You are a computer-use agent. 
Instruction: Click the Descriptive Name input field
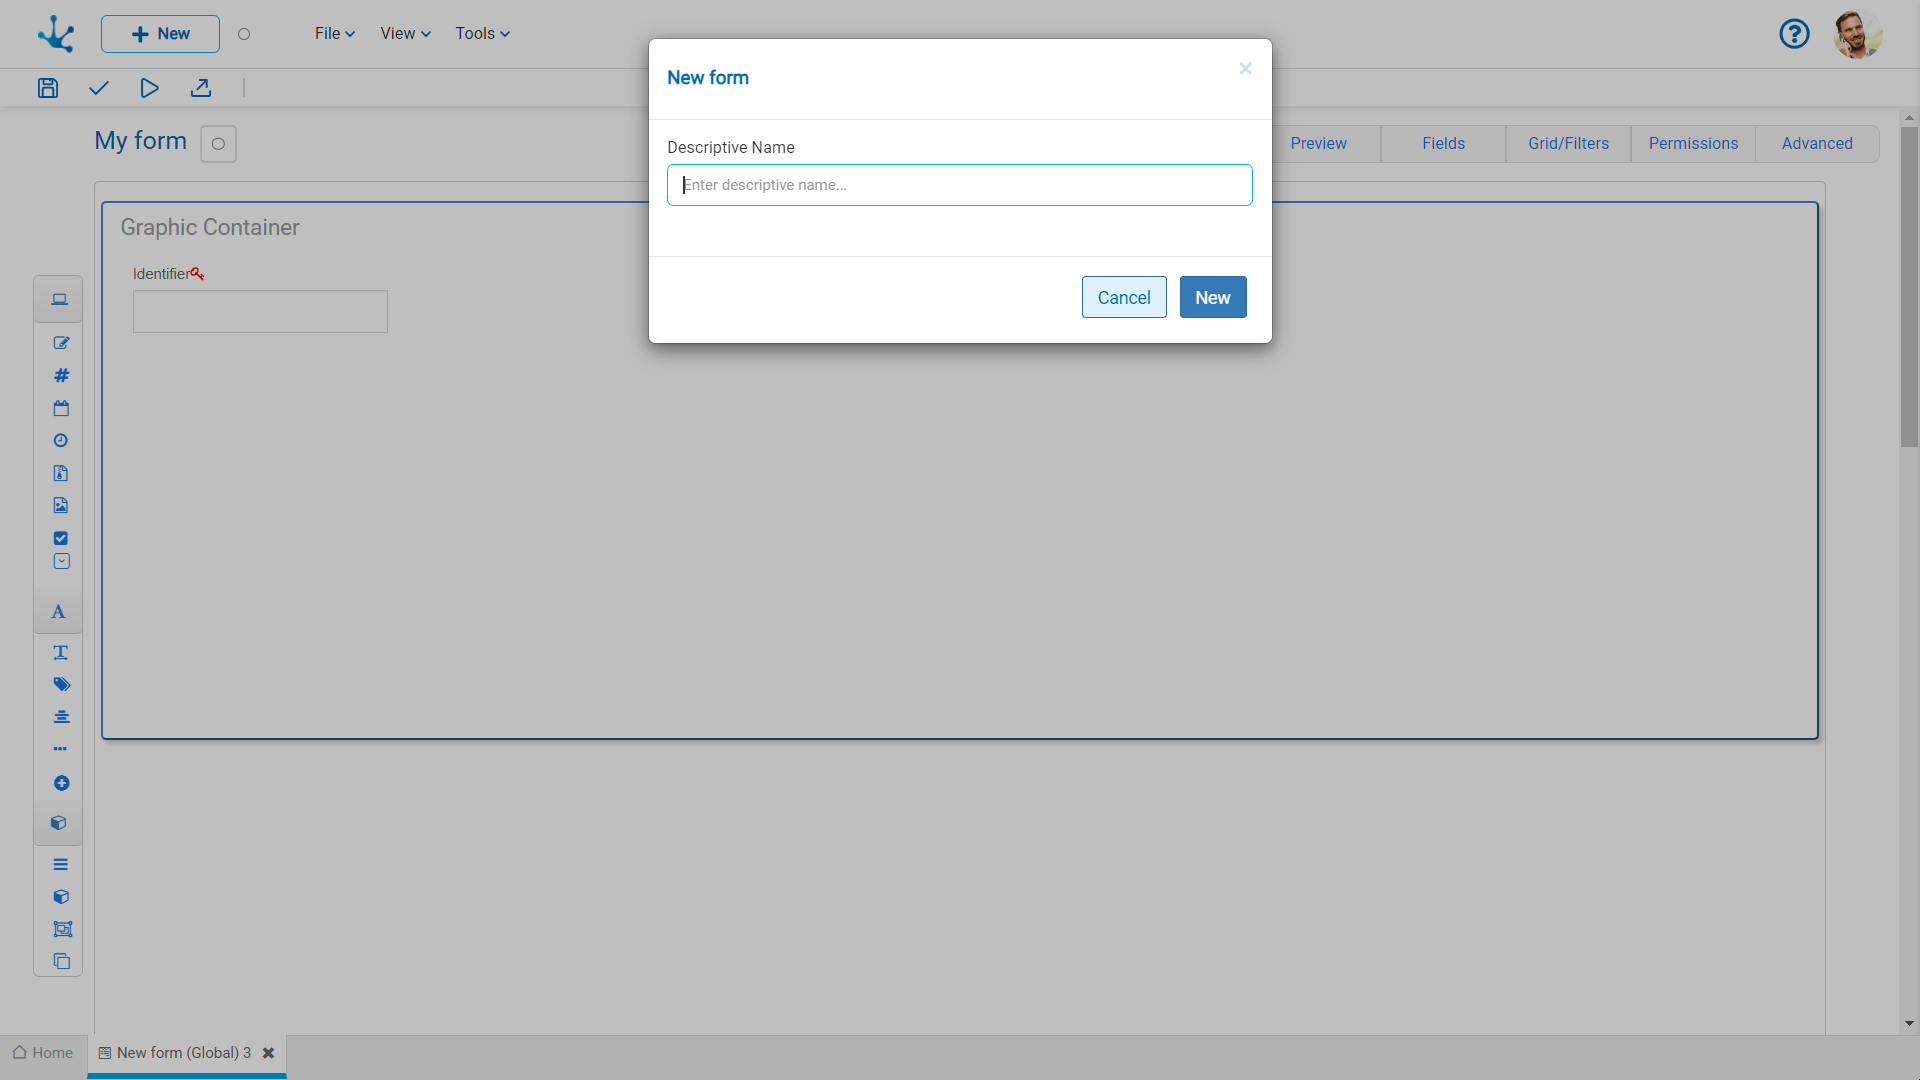959,185
